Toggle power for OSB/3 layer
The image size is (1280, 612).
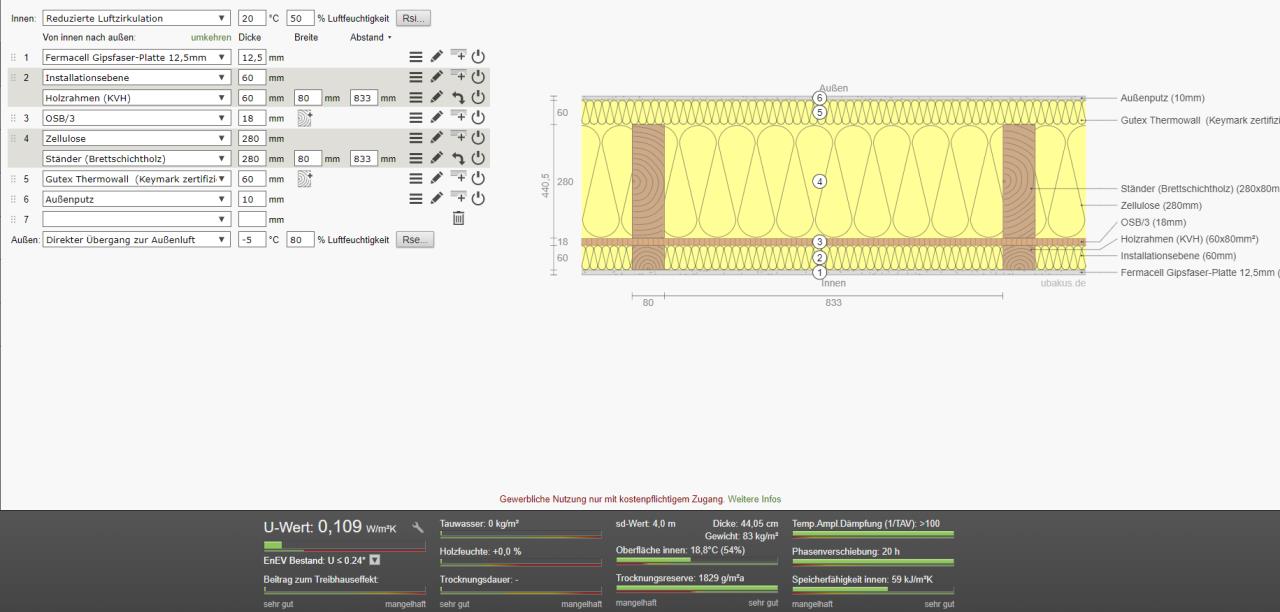[478, 118]
